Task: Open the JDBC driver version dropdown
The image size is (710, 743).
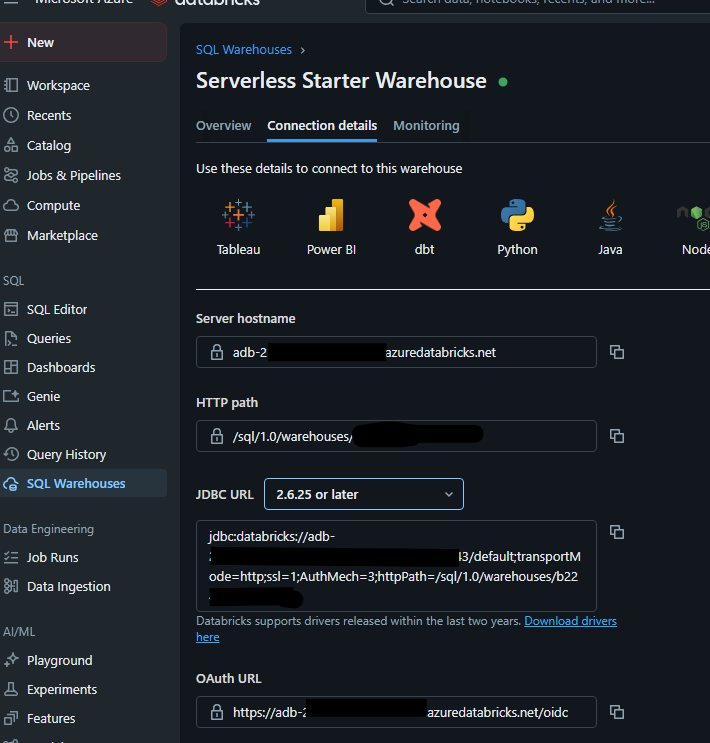Action: pos(364,494)
